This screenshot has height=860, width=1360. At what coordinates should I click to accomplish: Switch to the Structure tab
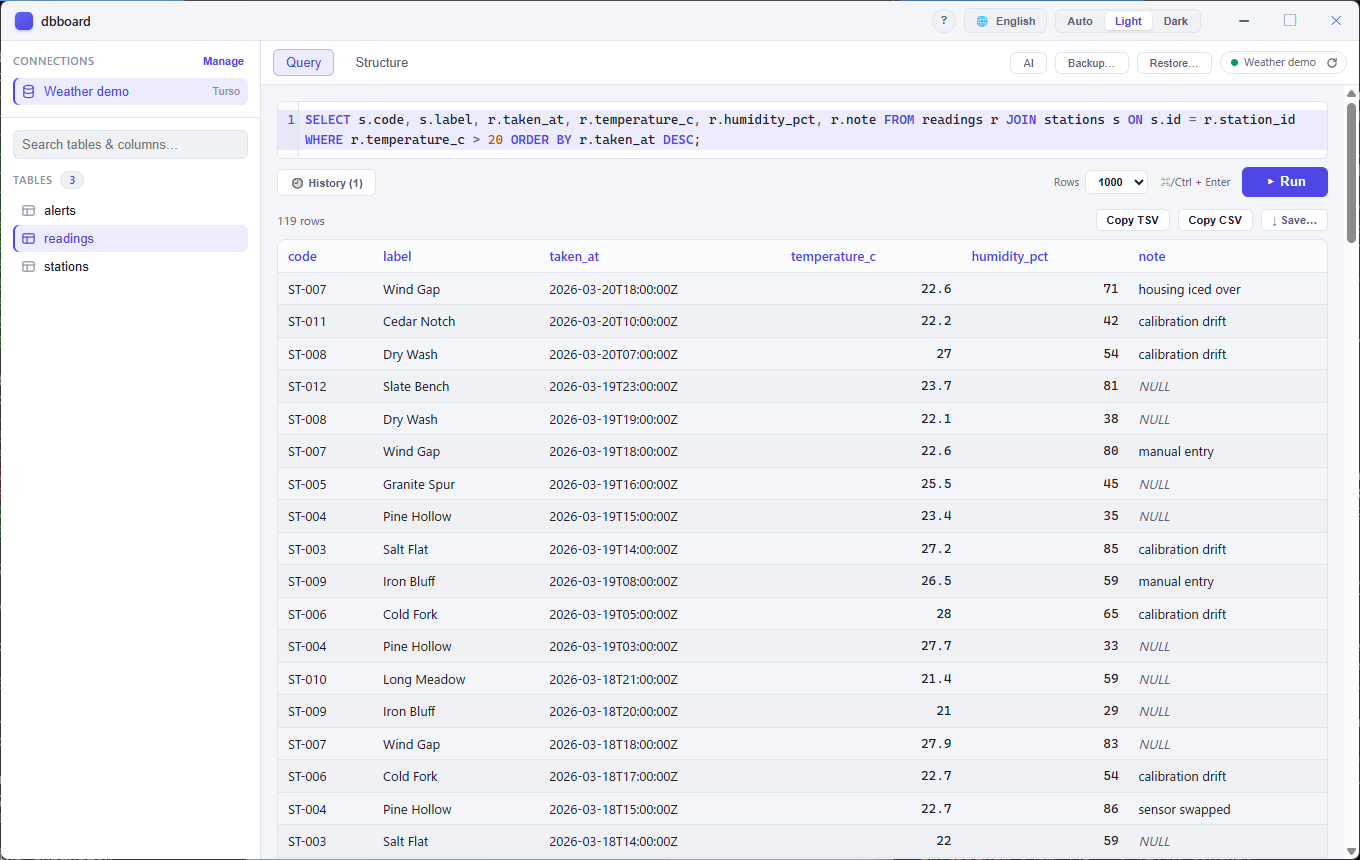[x=382, y=62]
